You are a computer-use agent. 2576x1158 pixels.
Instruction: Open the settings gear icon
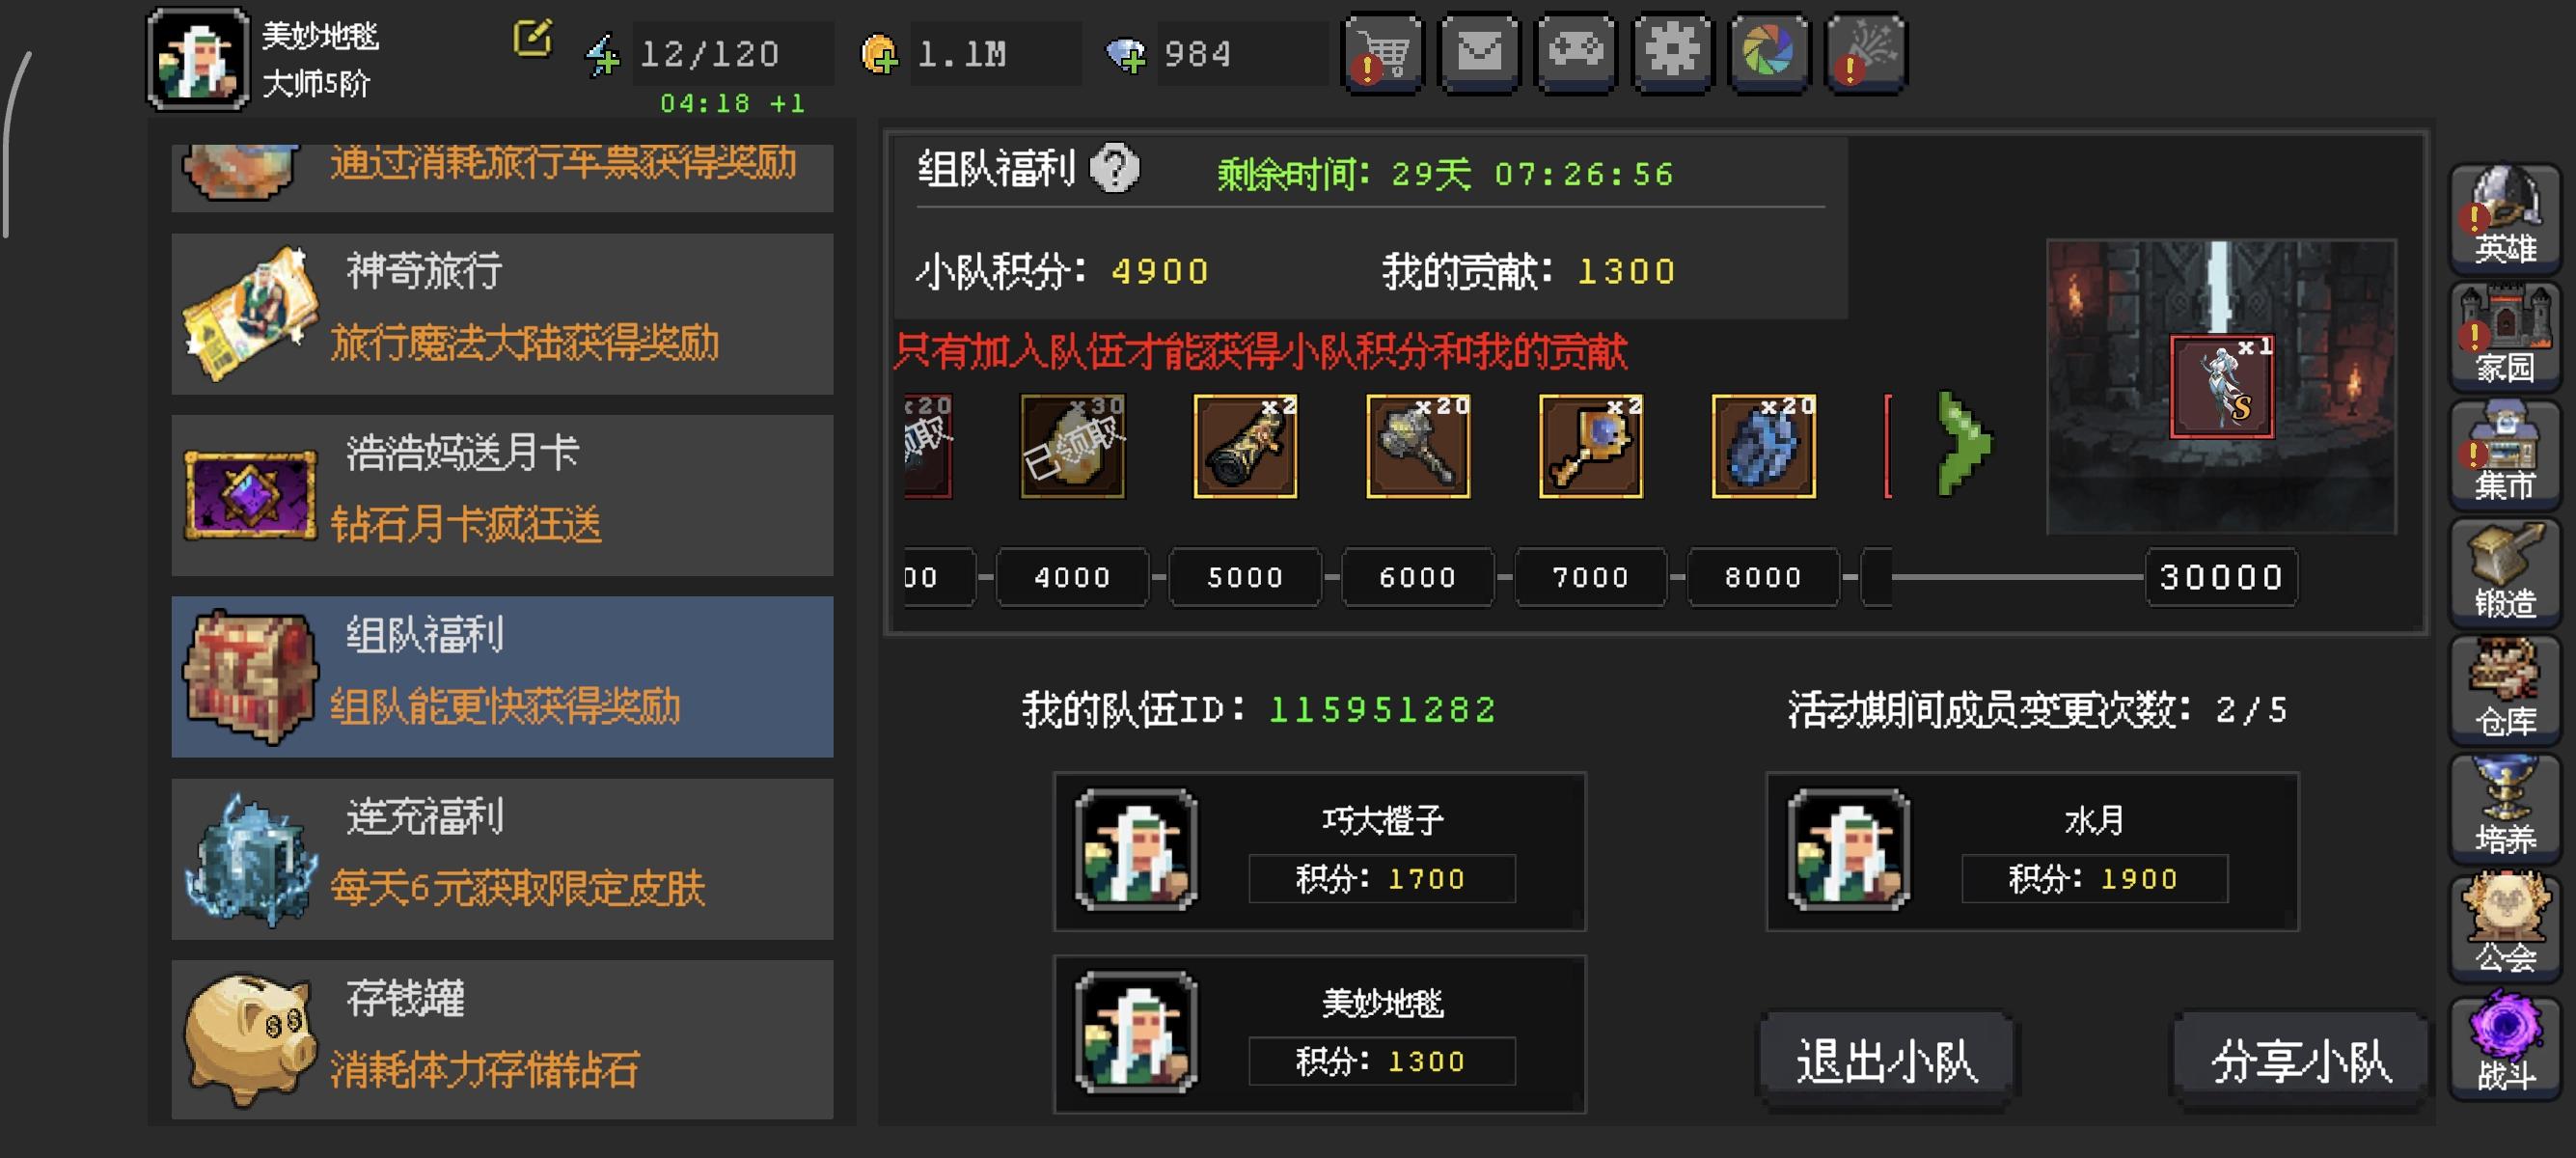click(x=1672, y=53)
